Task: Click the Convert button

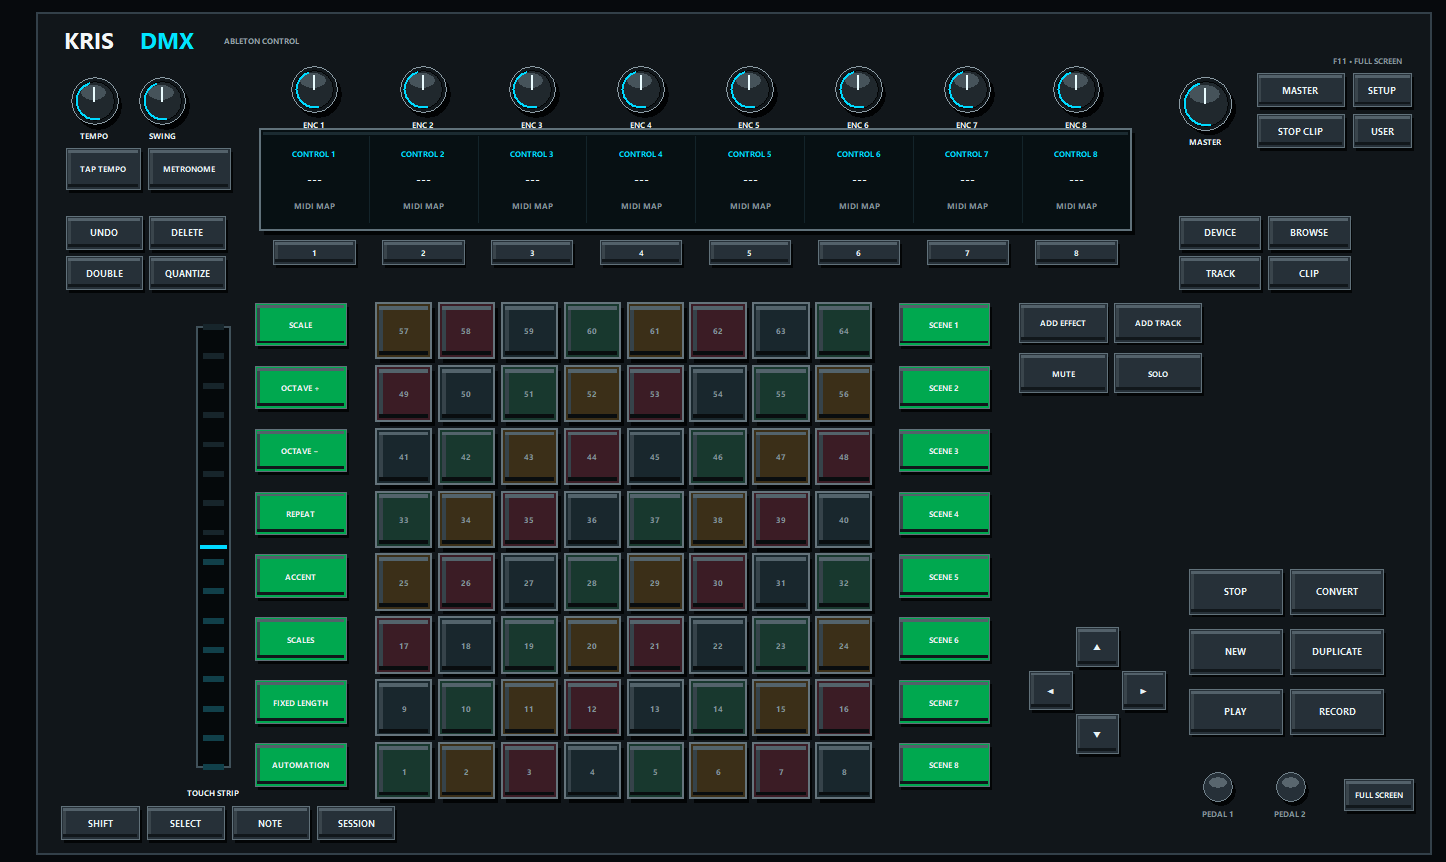Action: (1337, 591)
